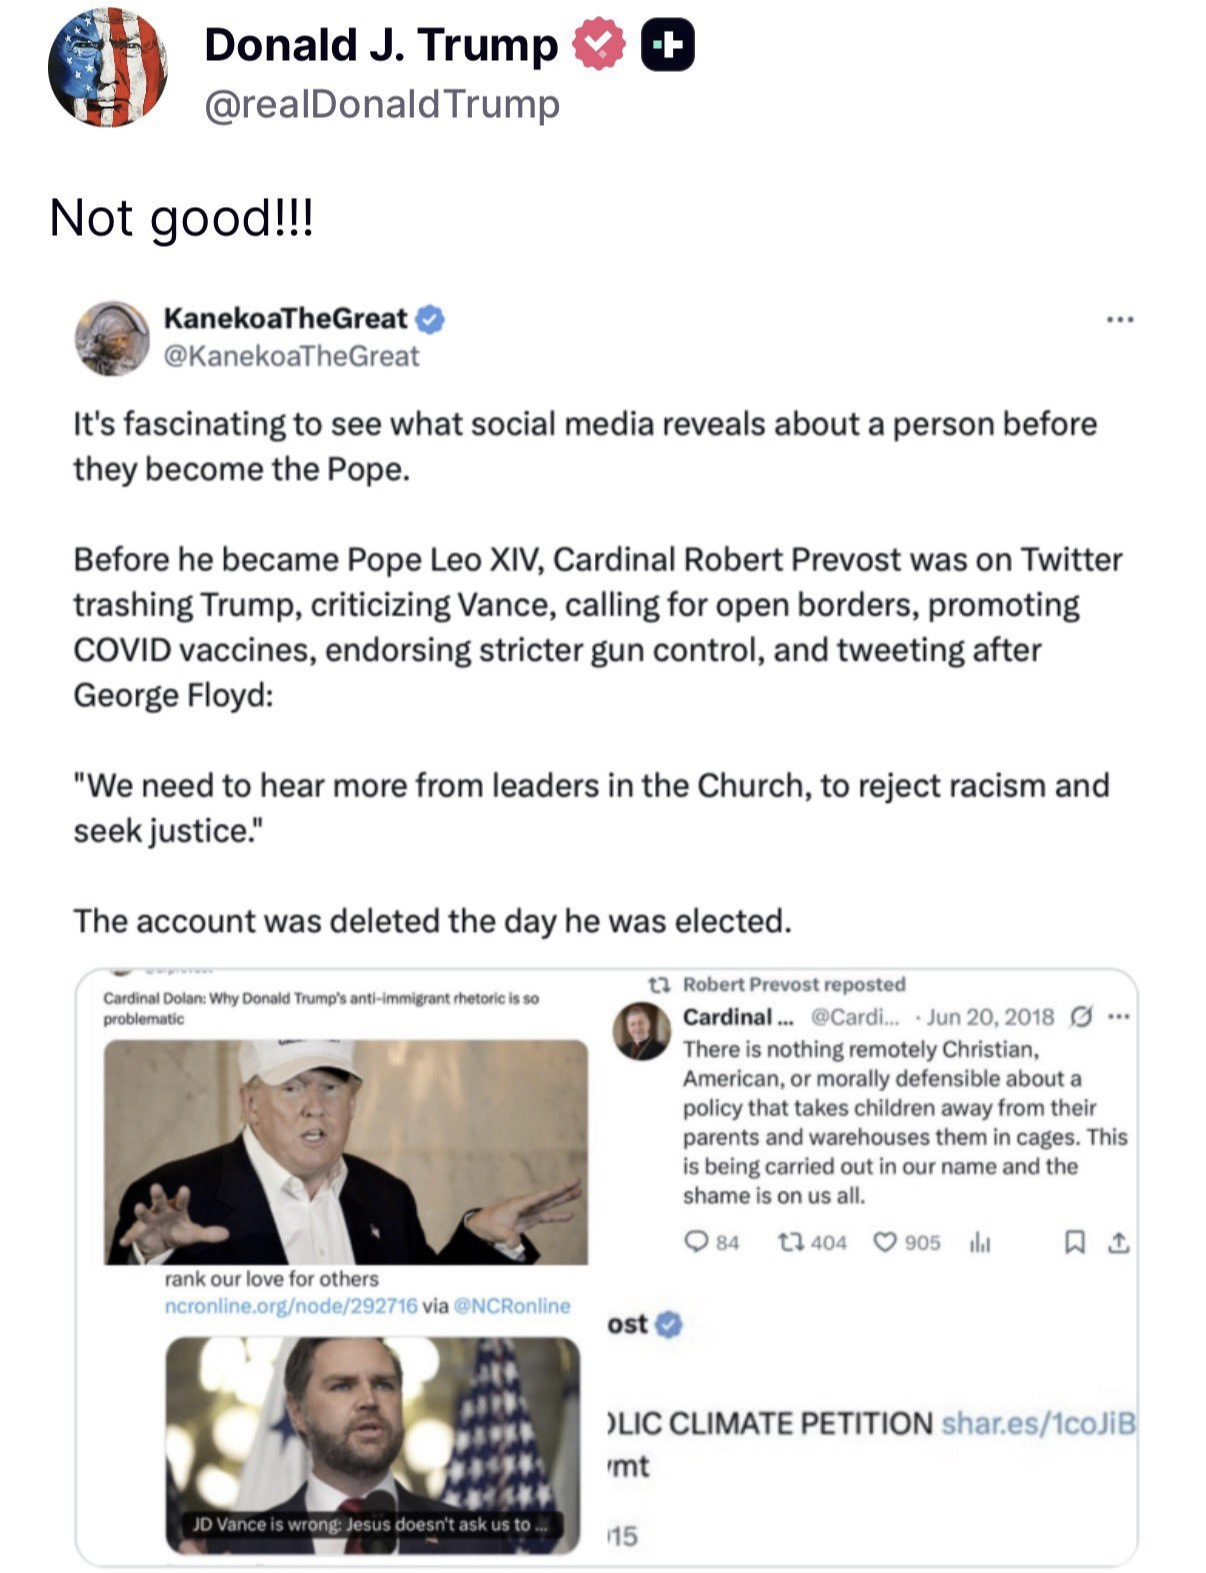The height and width of the screenshot is (1573, 1206).
Task: Click KanekoaTheGreat's blue verified checkmark
Action: (430, 319)
